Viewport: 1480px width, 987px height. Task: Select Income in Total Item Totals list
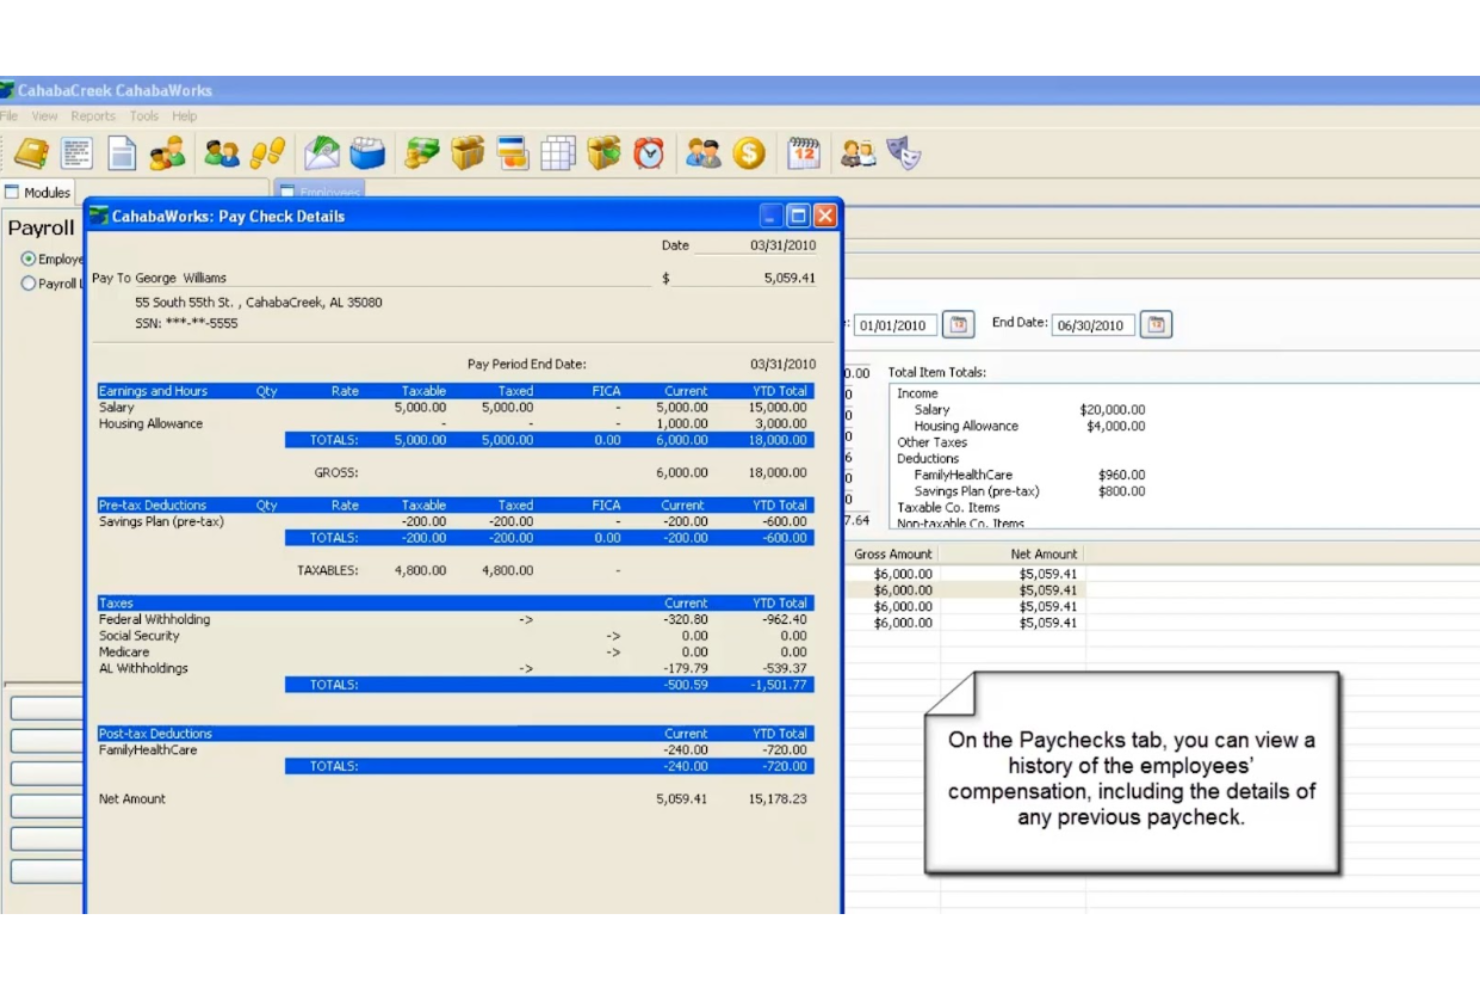click(917, 394)
